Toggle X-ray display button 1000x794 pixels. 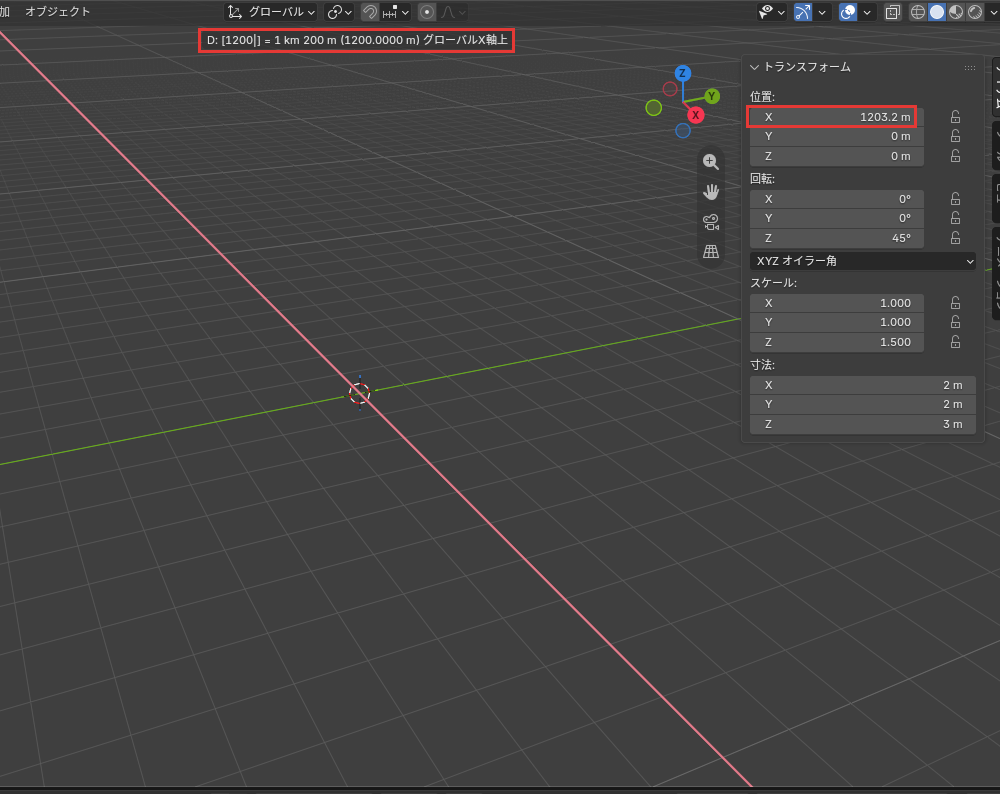click(x=892, y=12)
